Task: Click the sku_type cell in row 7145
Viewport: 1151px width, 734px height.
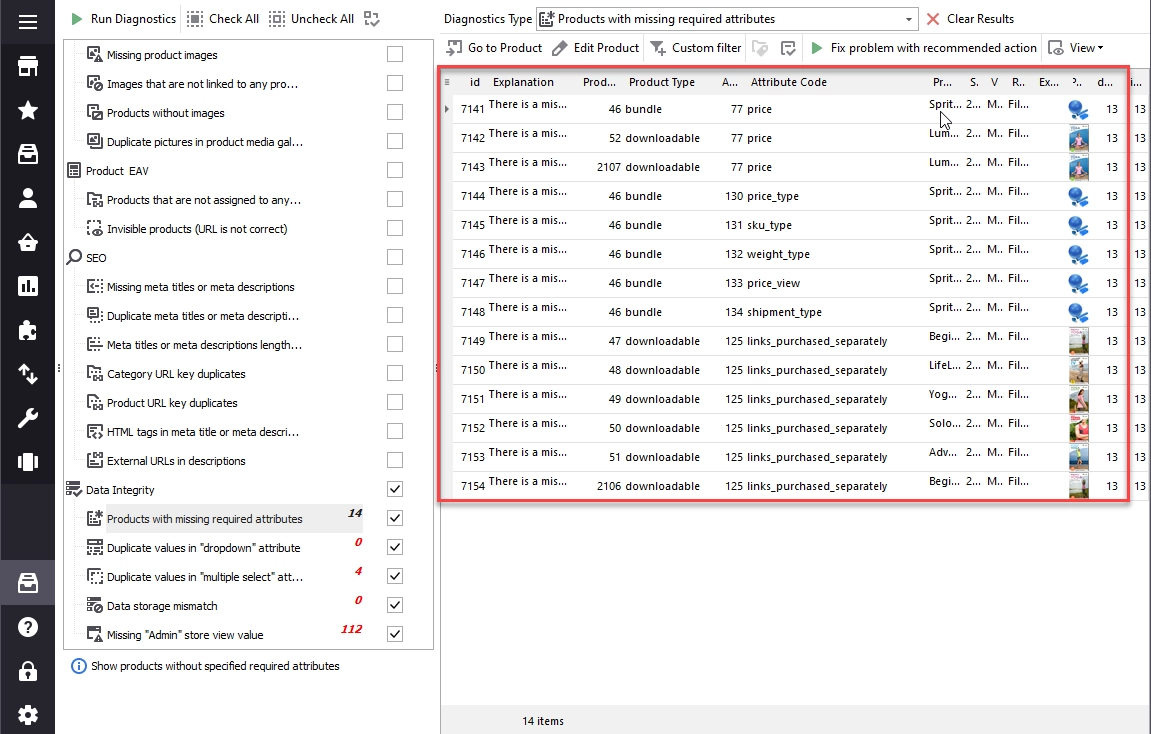Action: point(769,225)
